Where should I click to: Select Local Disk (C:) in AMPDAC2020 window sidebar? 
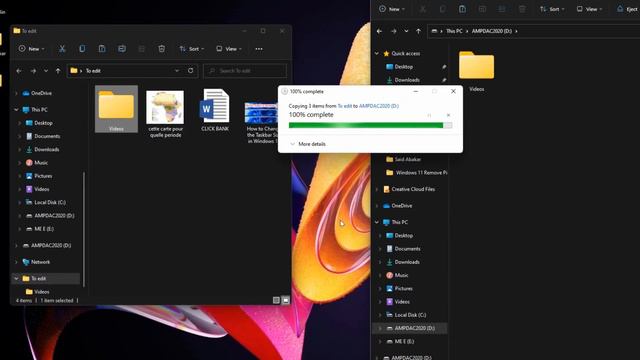tap(410, 315)
